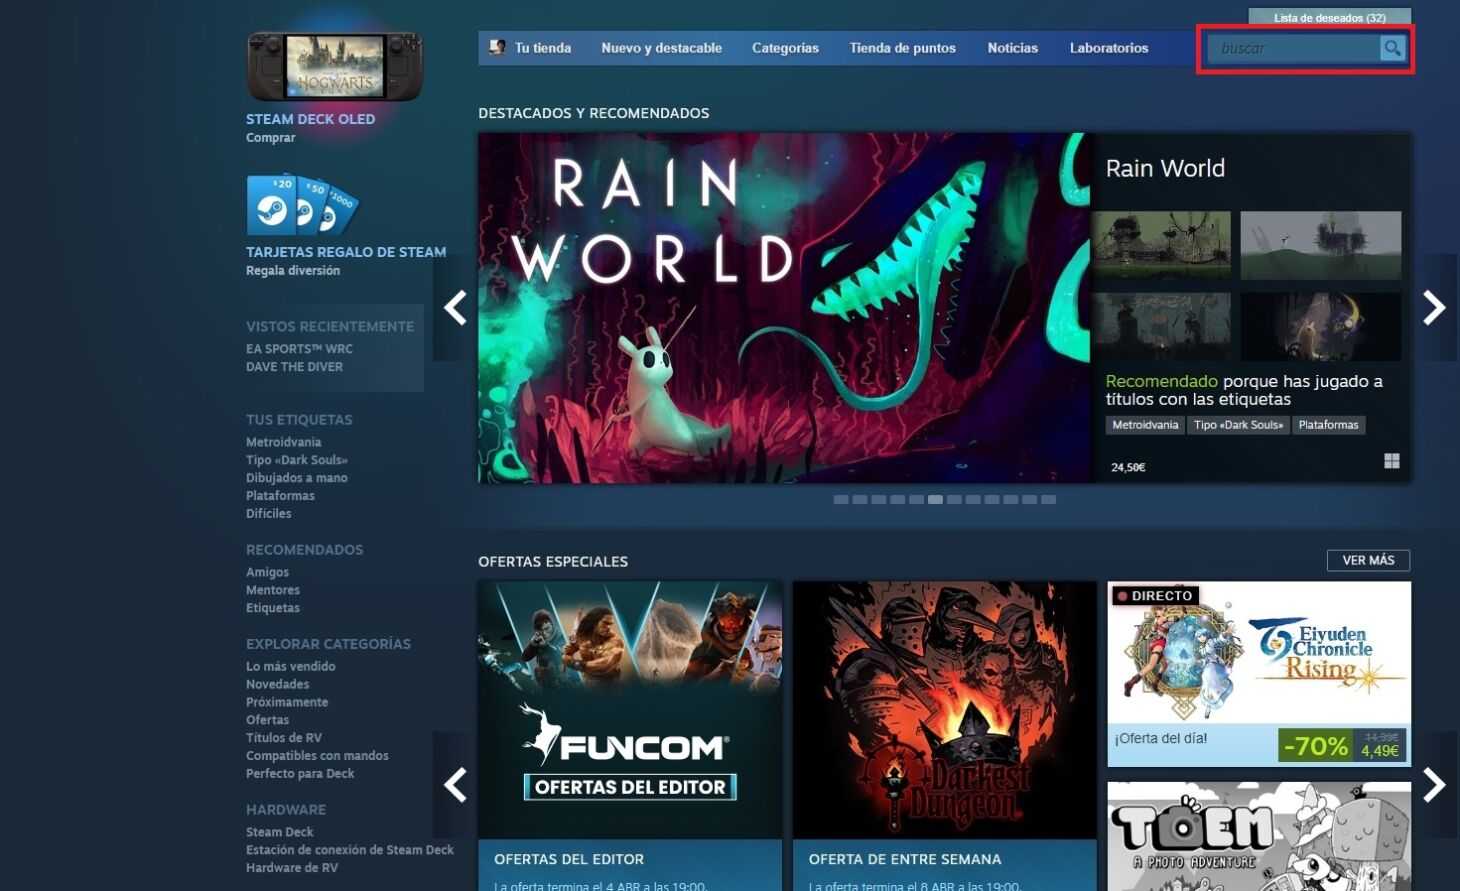Select Metroidvania in Tus etiquetas
The width and height of the screenshot is (1460, 891).
click(x=283, y=442)
